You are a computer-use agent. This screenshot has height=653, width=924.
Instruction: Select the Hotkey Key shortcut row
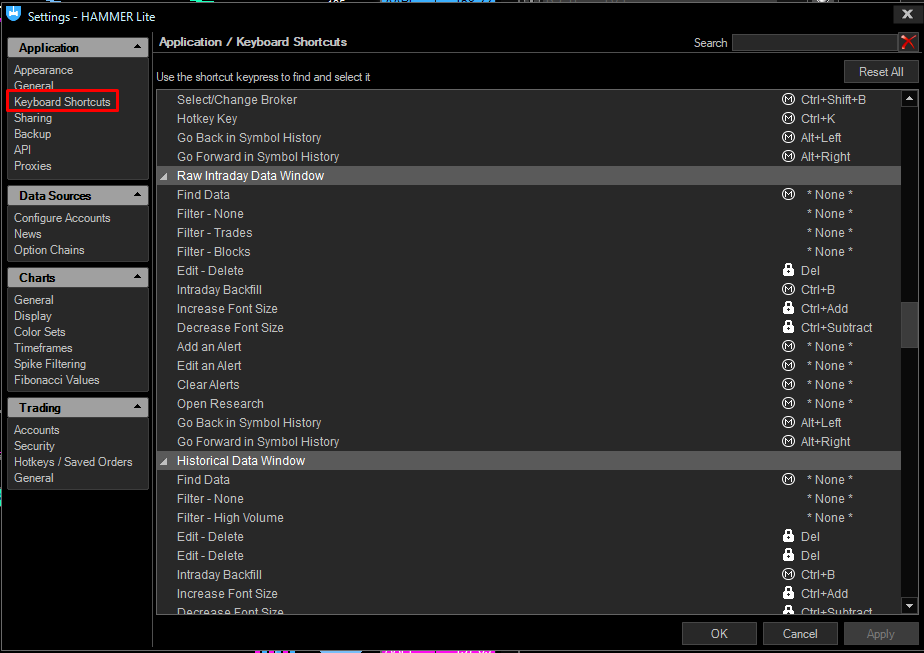point(529,118)
